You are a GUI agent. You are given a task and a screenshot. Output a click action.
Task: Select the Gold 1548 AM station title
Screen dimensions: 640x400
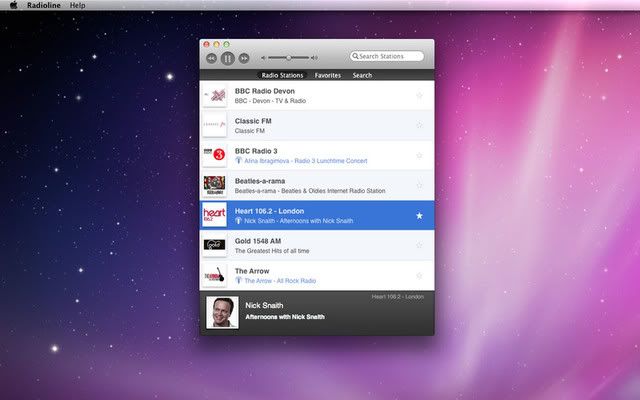tap(258, 241)
